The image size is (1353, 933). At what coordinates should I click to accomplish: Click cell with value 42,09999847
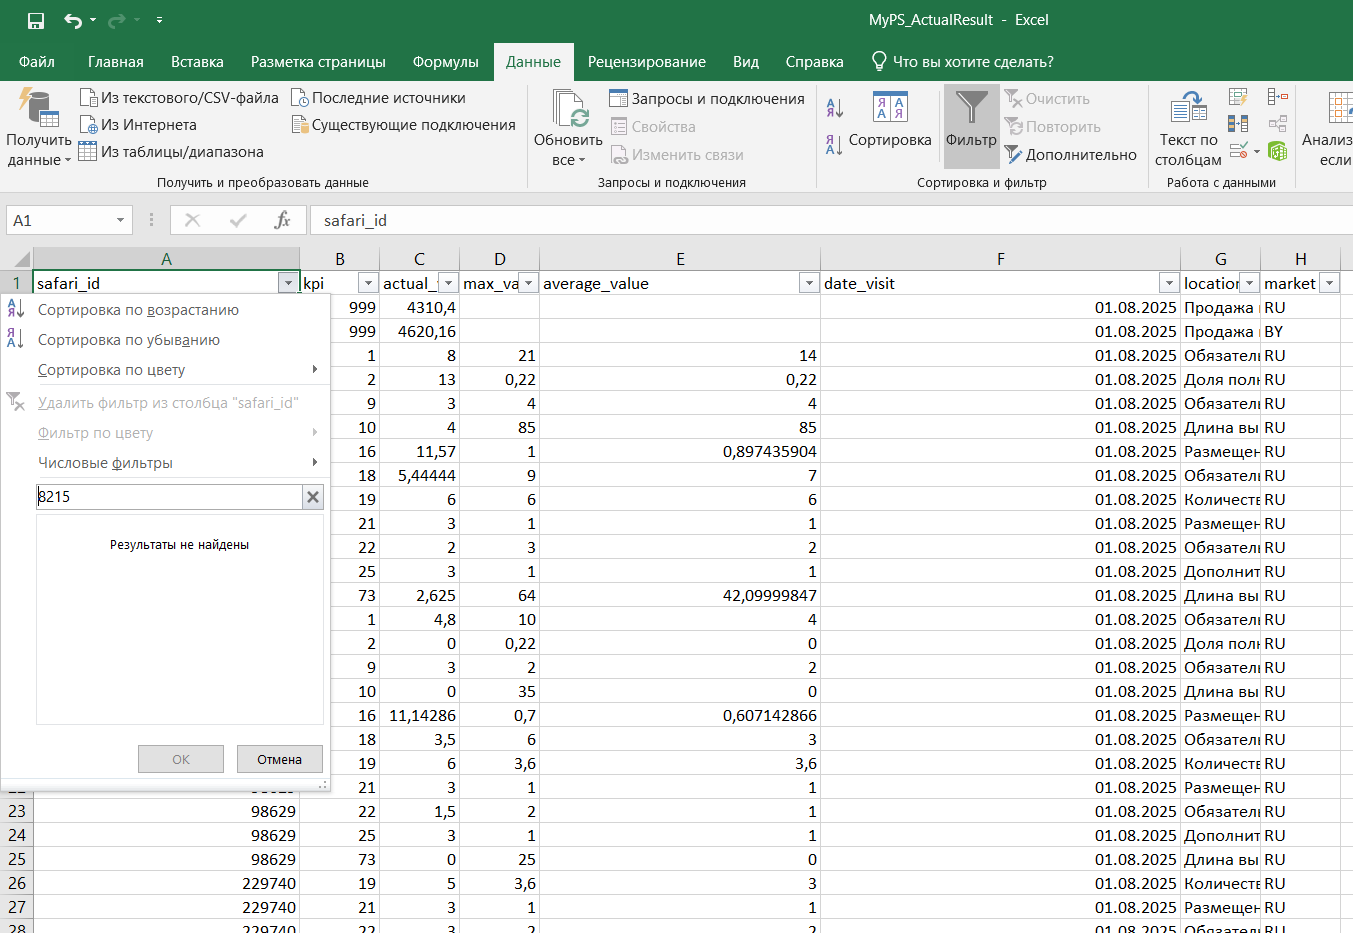[x=680, y=595]
